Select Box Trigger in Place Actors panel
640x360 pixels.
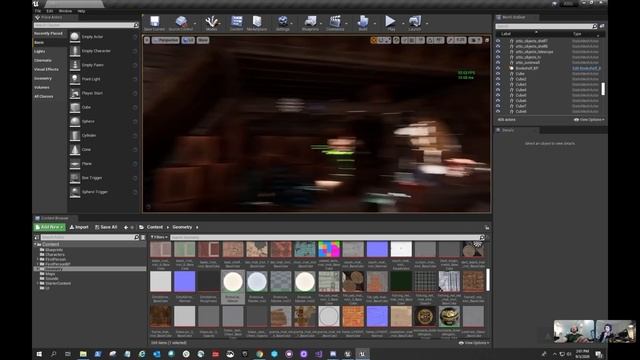click(x=103, y=178)
